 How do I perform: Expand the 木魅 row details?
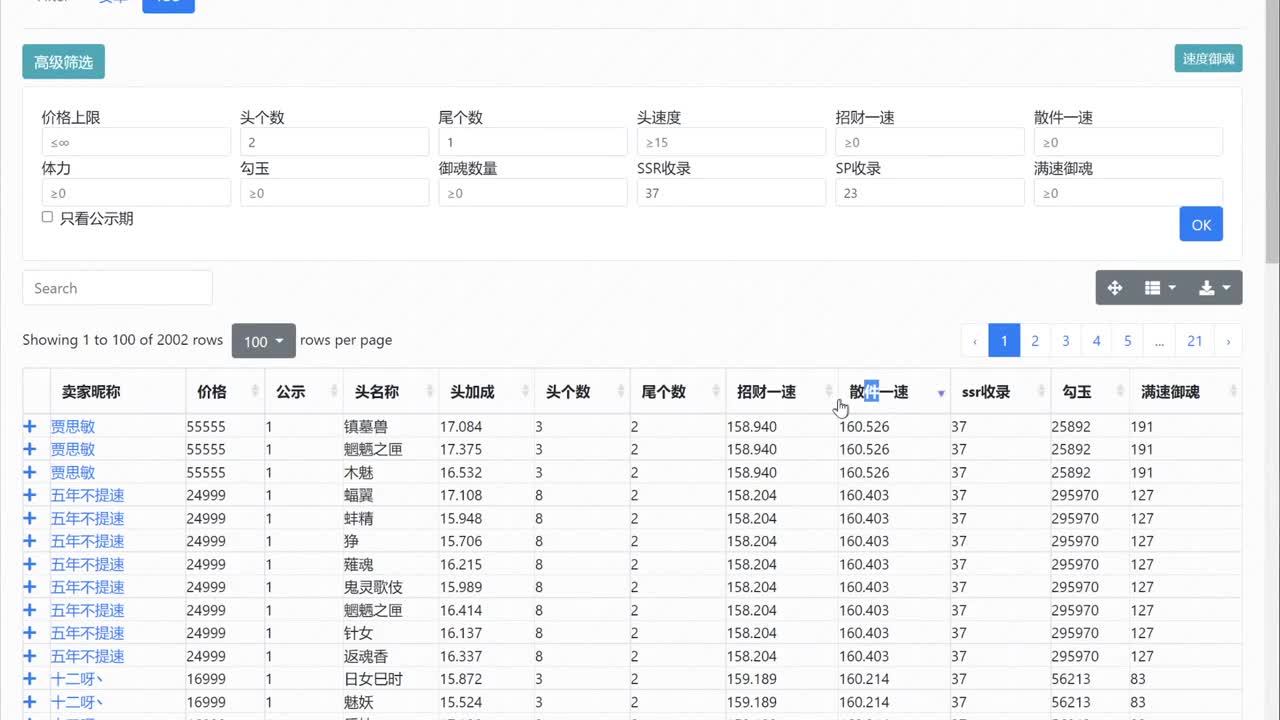30,472
